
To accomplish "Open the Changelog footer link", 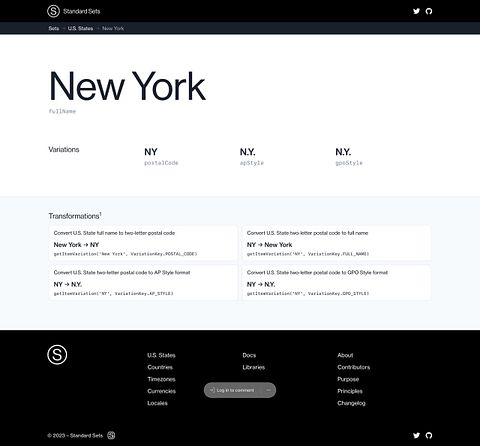I will point(351,403).
